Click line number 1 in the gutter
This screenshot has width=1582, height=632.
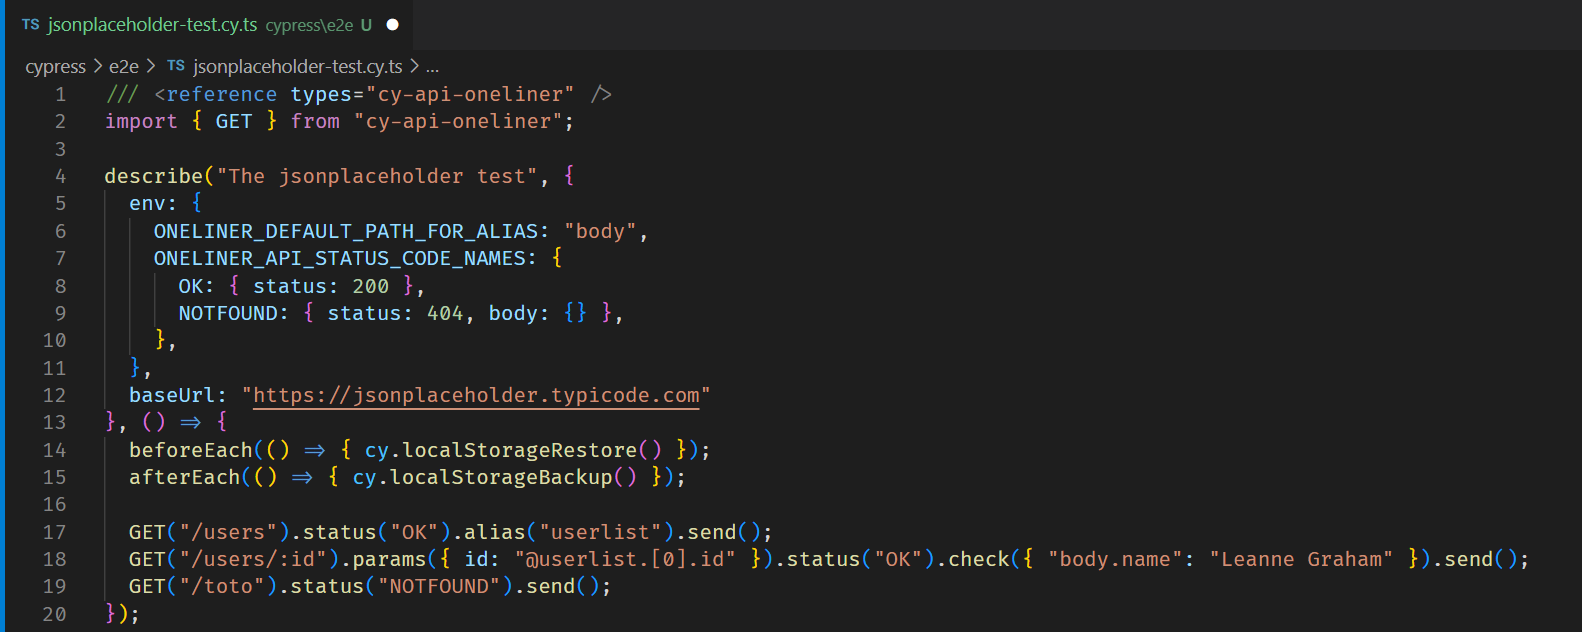[61, 94]
